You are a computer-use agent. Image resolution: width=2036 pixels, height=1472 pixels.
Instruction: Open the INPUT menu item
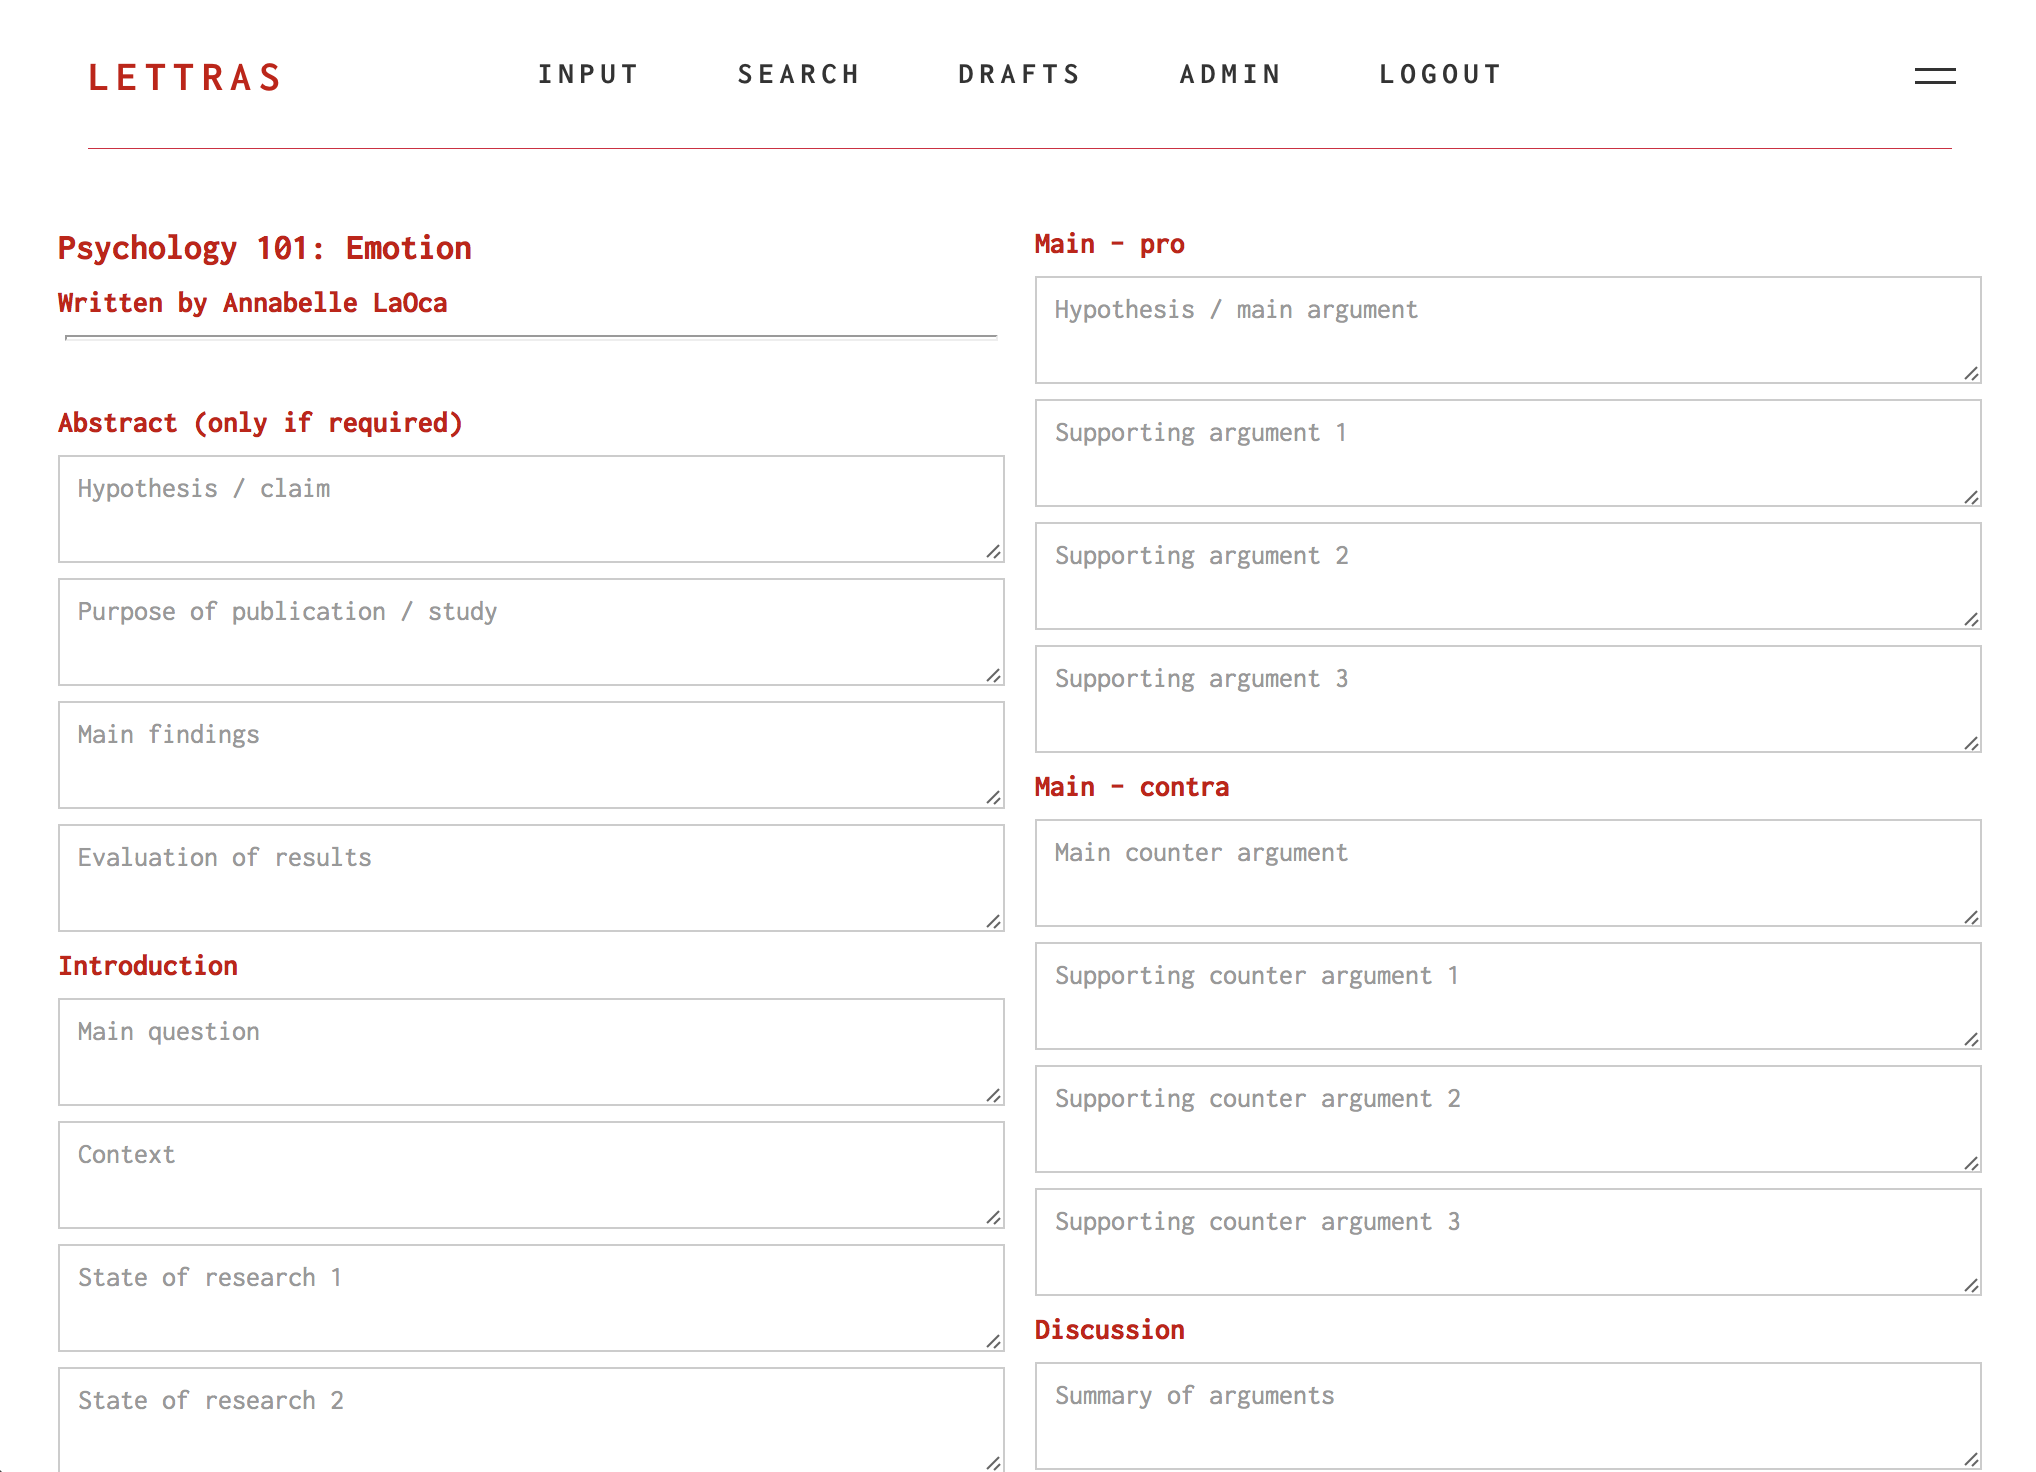[588, 74]
